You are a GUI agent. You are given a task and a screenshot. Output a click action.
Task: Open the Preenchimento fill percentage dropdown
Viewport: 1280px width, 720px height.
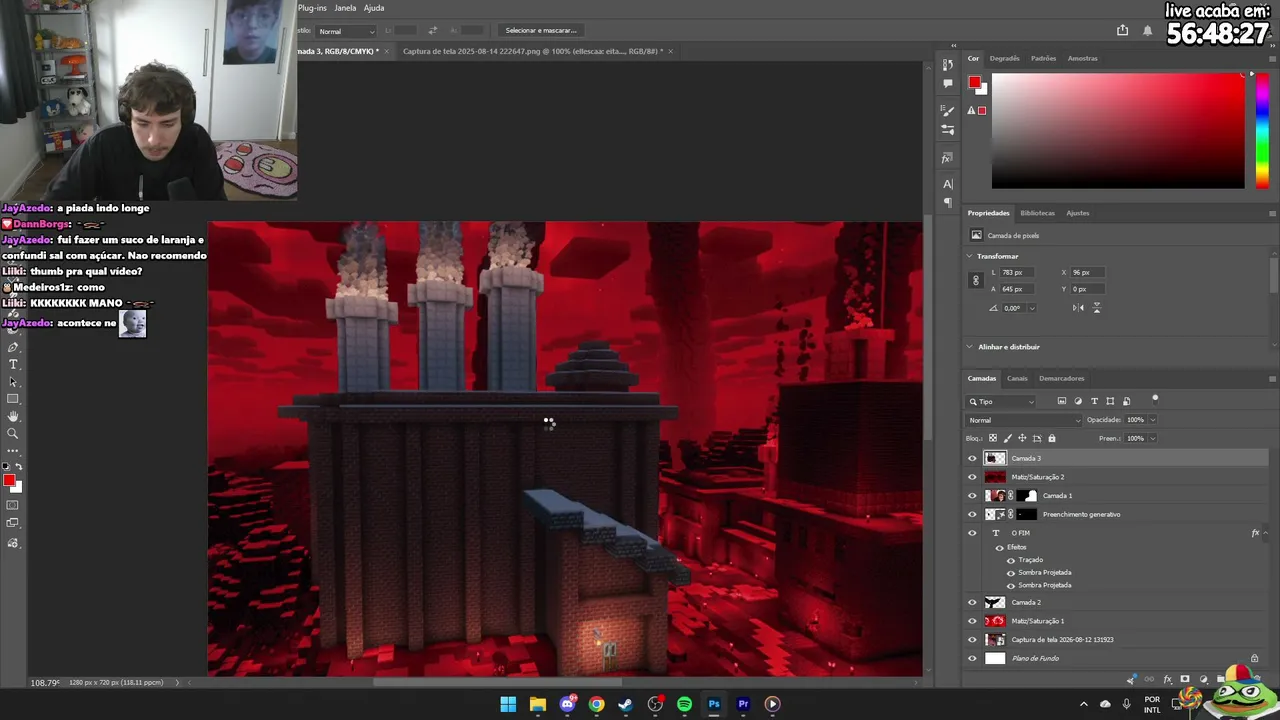(x=1152, y=438)
